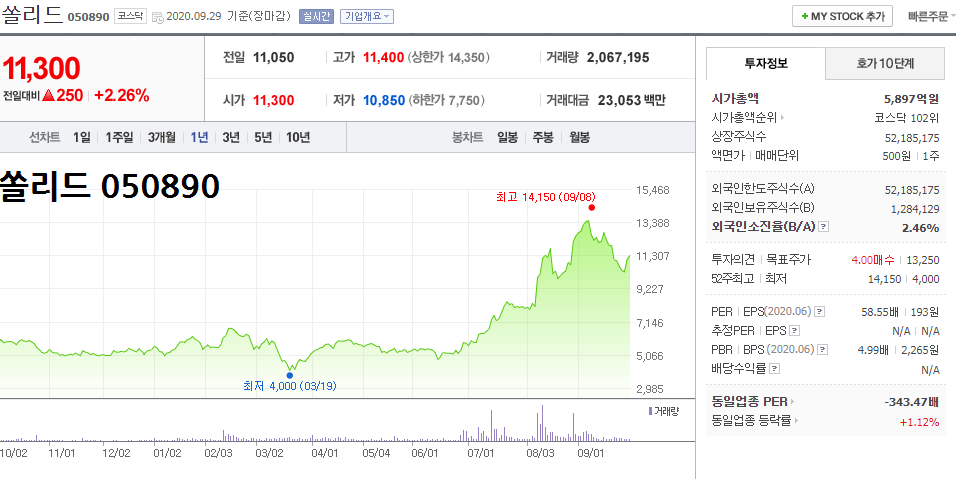Viewport: 956px width, 479px height.
Task: Click the 코스닥 102위 ranking value
Action: pyautogui.click(x=907, y=118)
